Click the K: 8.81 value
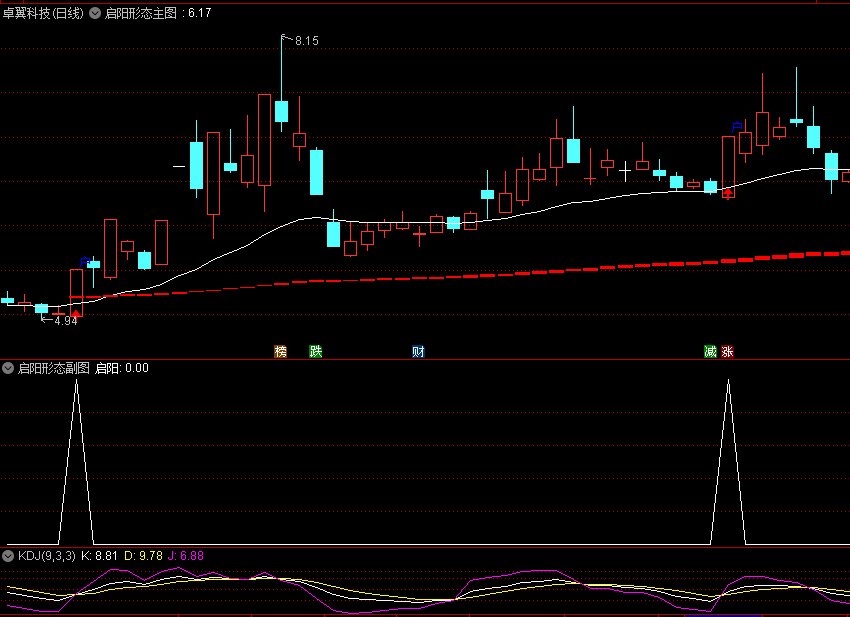The width and height of the screenshot is (850, 617). click(x=99, y=556)
